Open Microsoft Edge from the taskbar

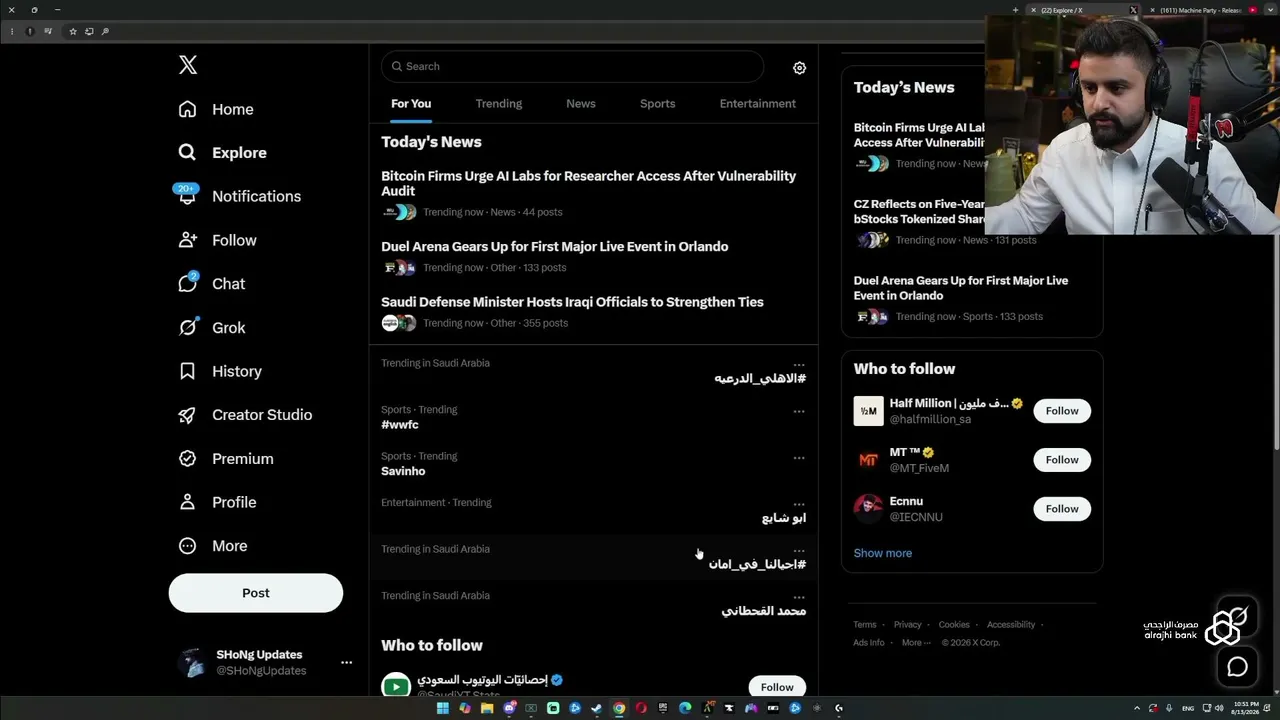pos(685,708)
